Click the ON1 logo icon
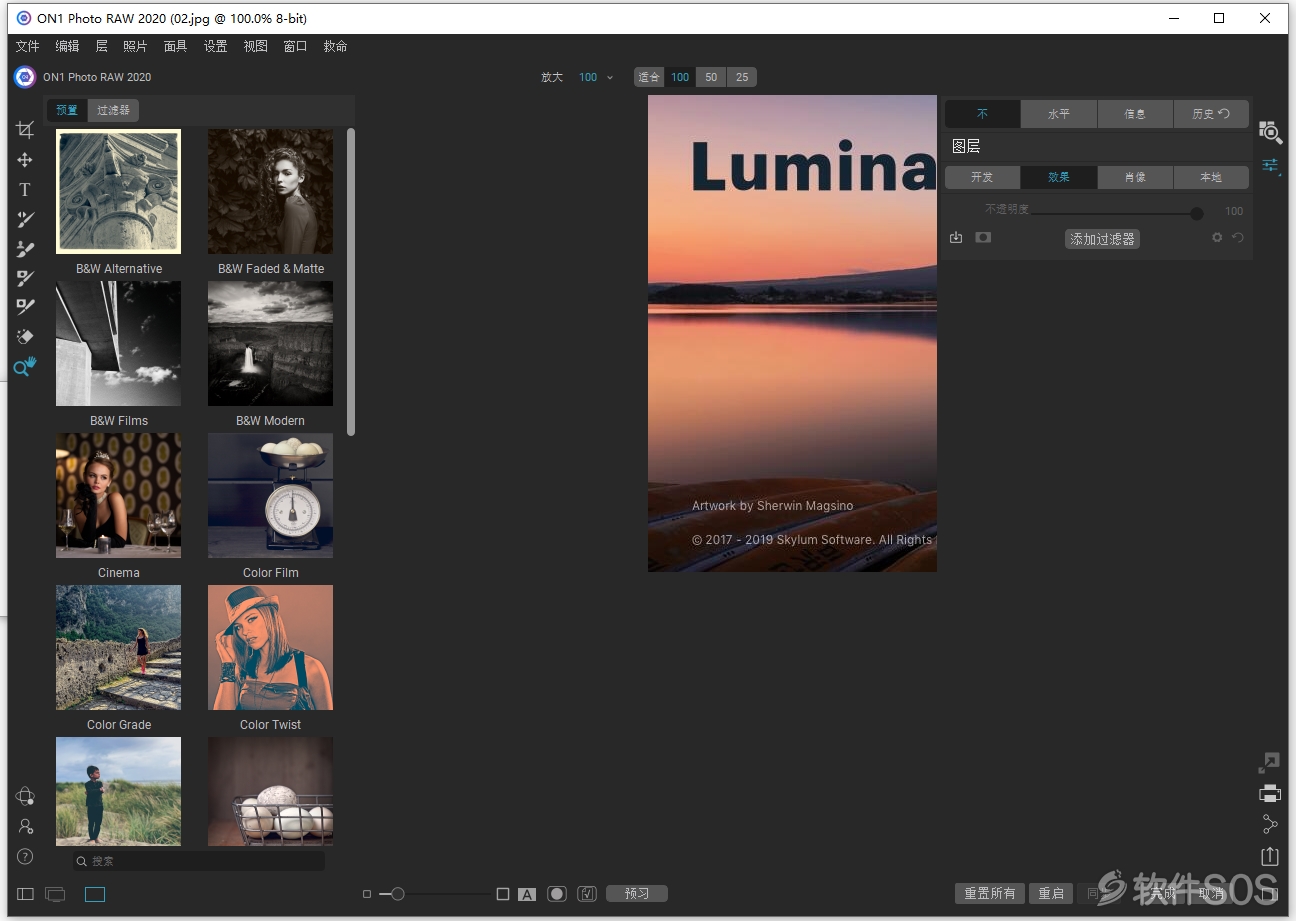This screenshot has width=1296, height=921. click(x=25, y=77)
